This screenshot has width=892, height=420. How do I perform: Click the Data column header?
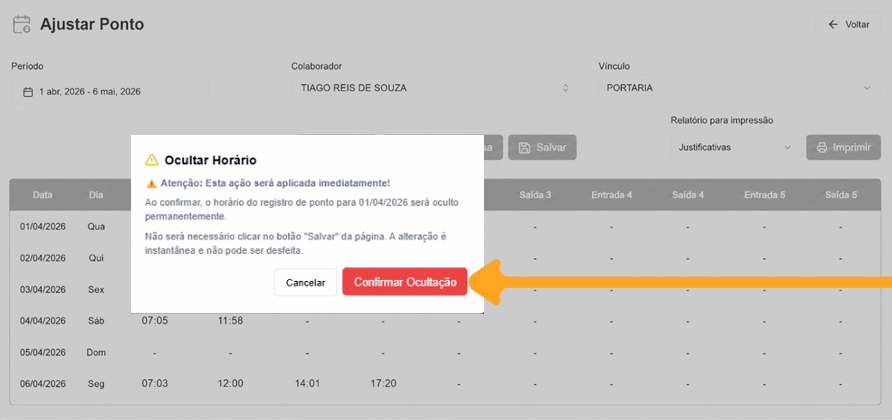[43, 195]
